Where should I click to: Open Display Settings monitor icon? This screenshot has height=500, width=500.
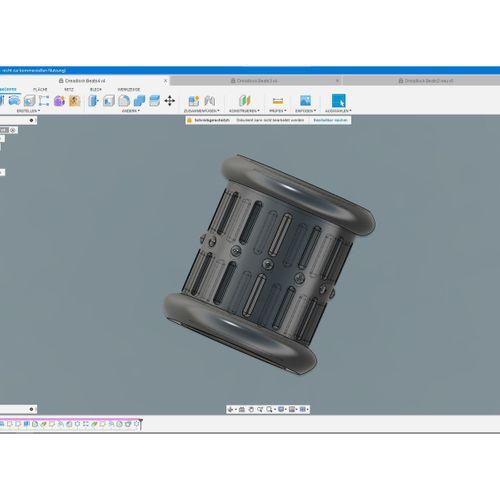click(x=281, y=409)
